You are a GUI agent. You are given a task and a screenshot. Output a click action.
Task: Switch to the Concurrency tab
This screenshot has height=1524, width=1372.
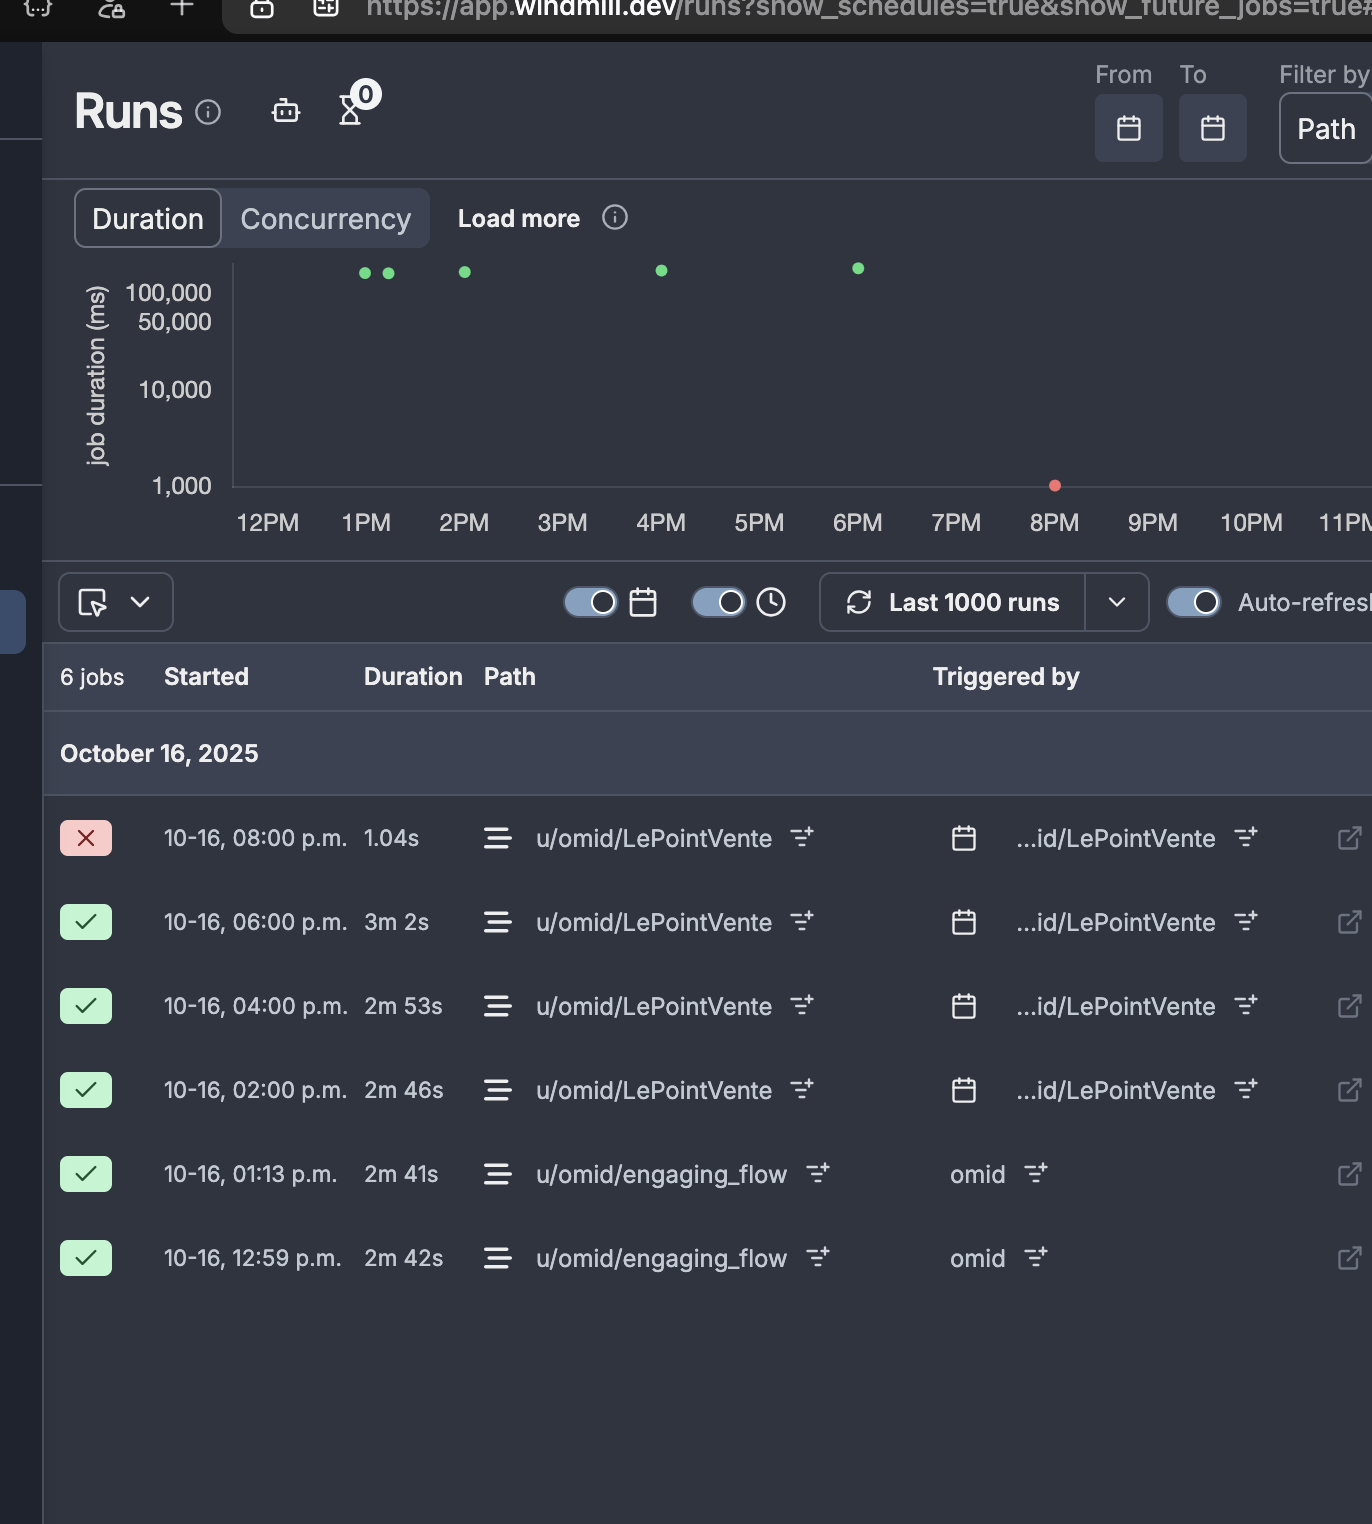point(325,219)
